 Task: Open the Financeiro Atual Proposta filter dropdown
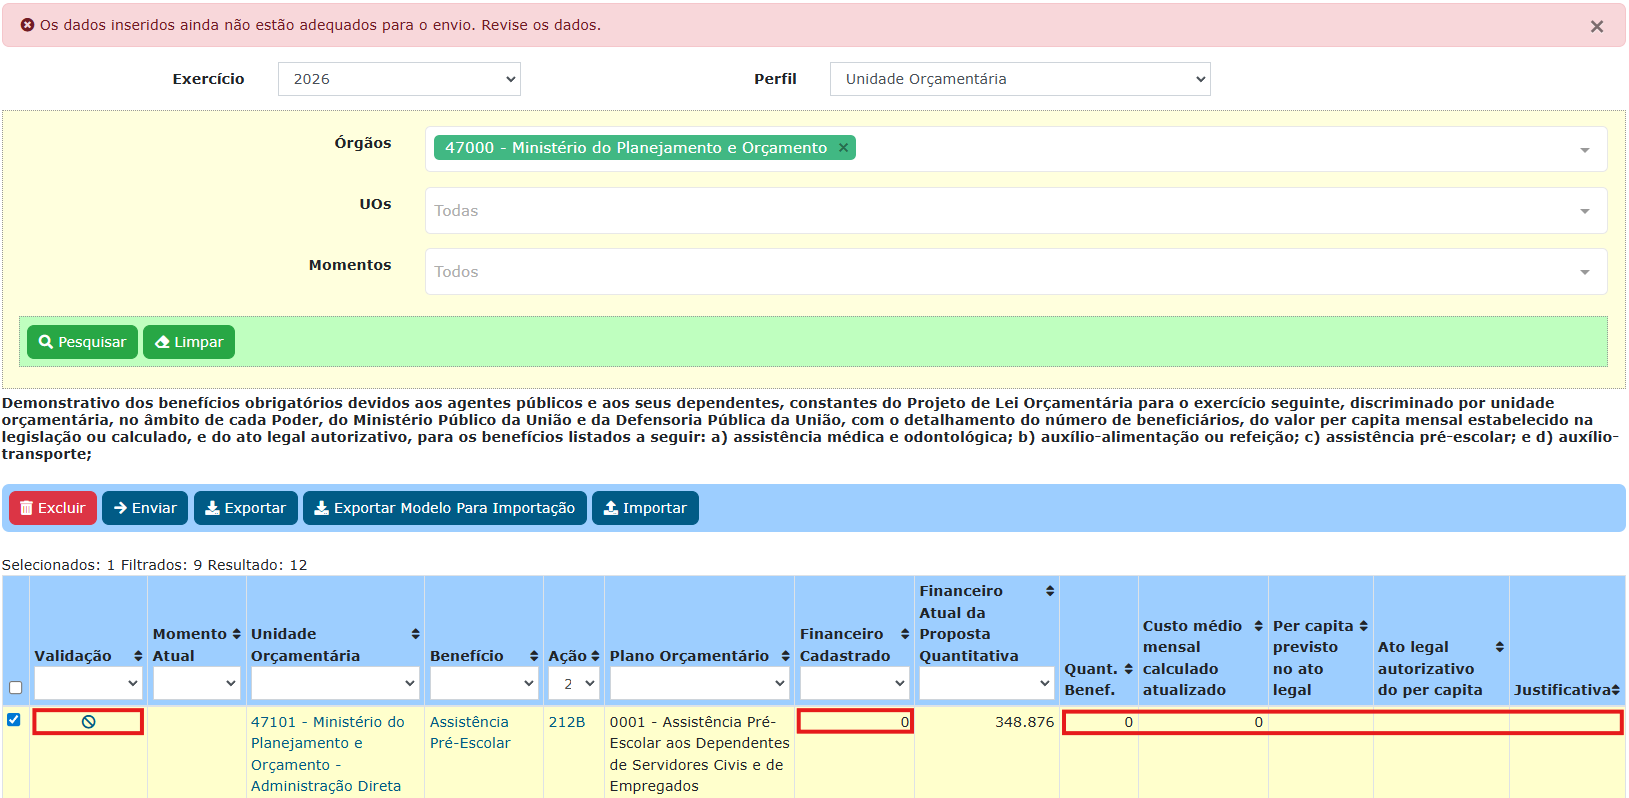tap(987, 683)
